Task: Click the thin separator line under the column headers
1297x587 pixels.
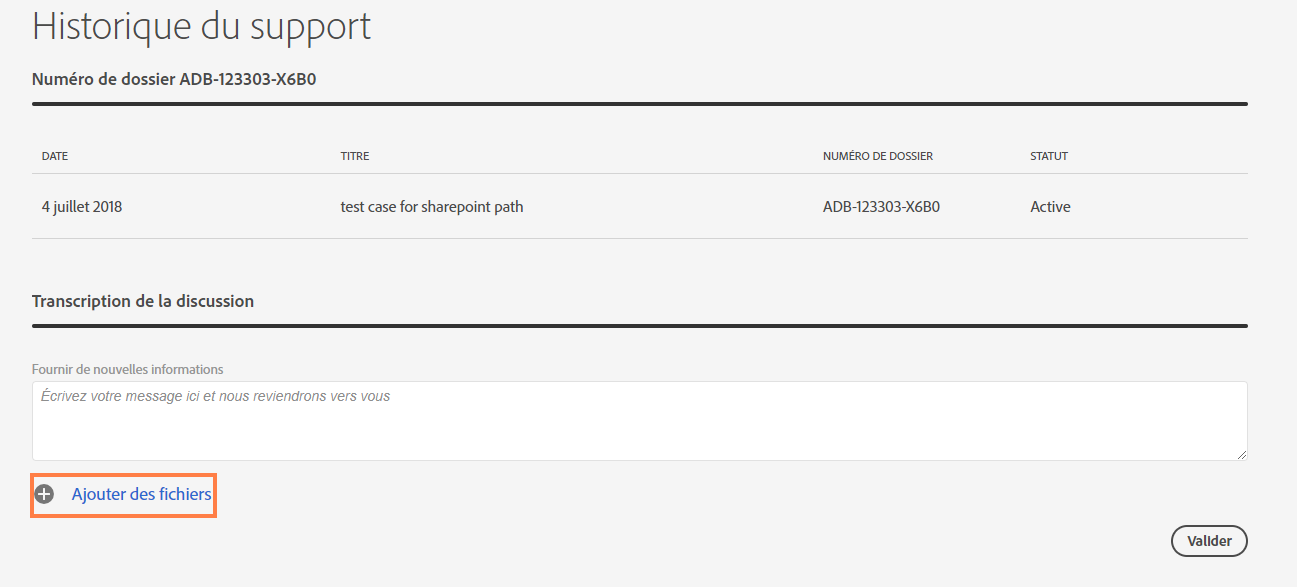Action: [639, 174]
